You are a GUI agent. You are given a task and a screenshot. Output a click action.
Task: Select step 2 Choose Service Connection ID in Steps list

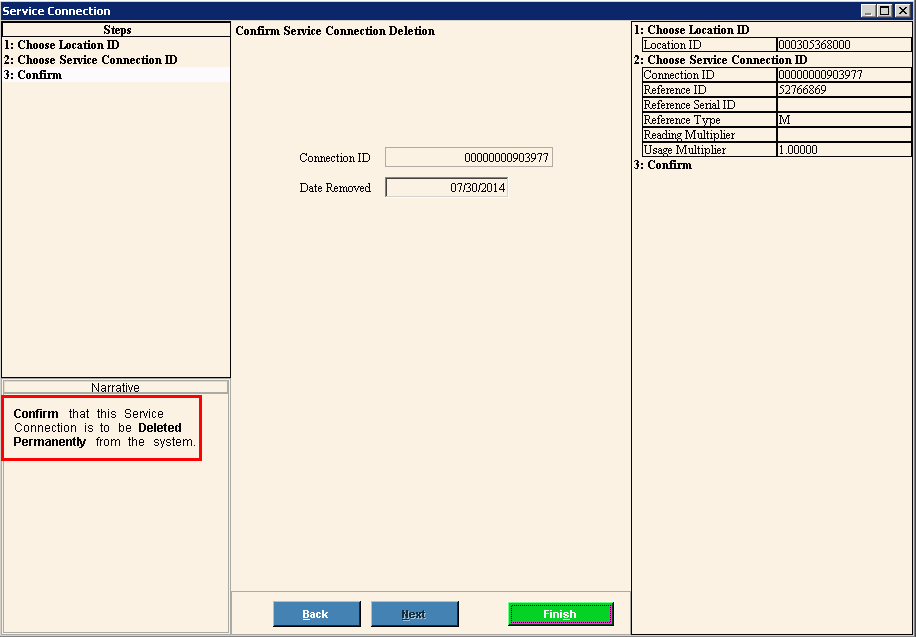point(90,60)
